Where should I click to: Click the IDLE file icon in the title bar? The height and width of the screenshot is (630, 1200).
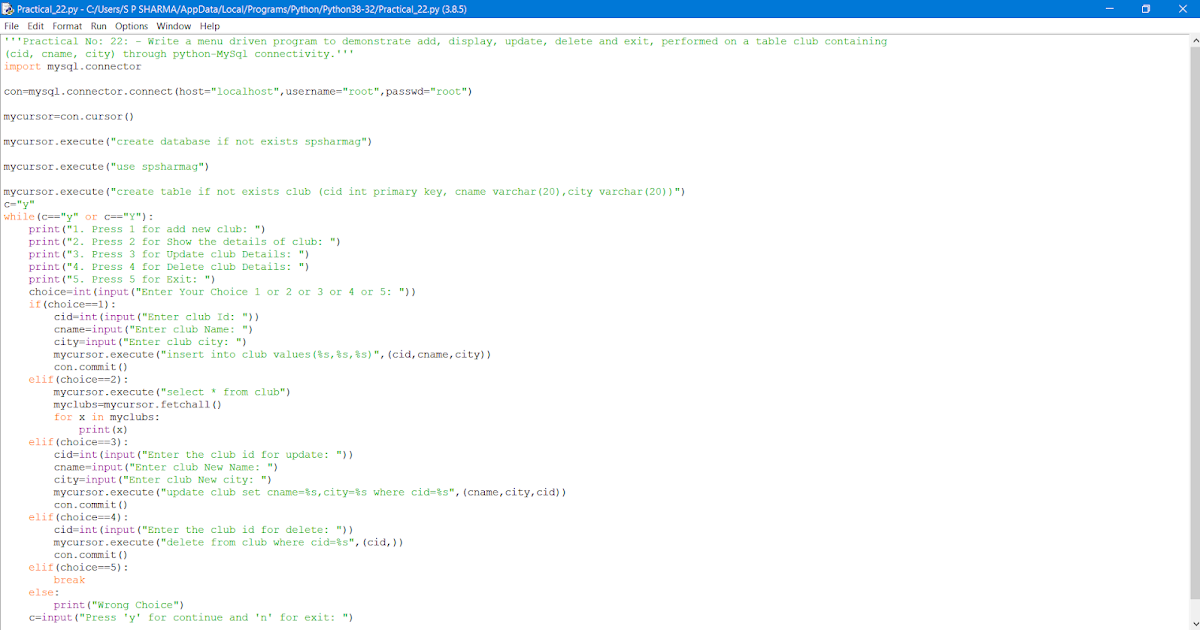(x=10, y=9)
